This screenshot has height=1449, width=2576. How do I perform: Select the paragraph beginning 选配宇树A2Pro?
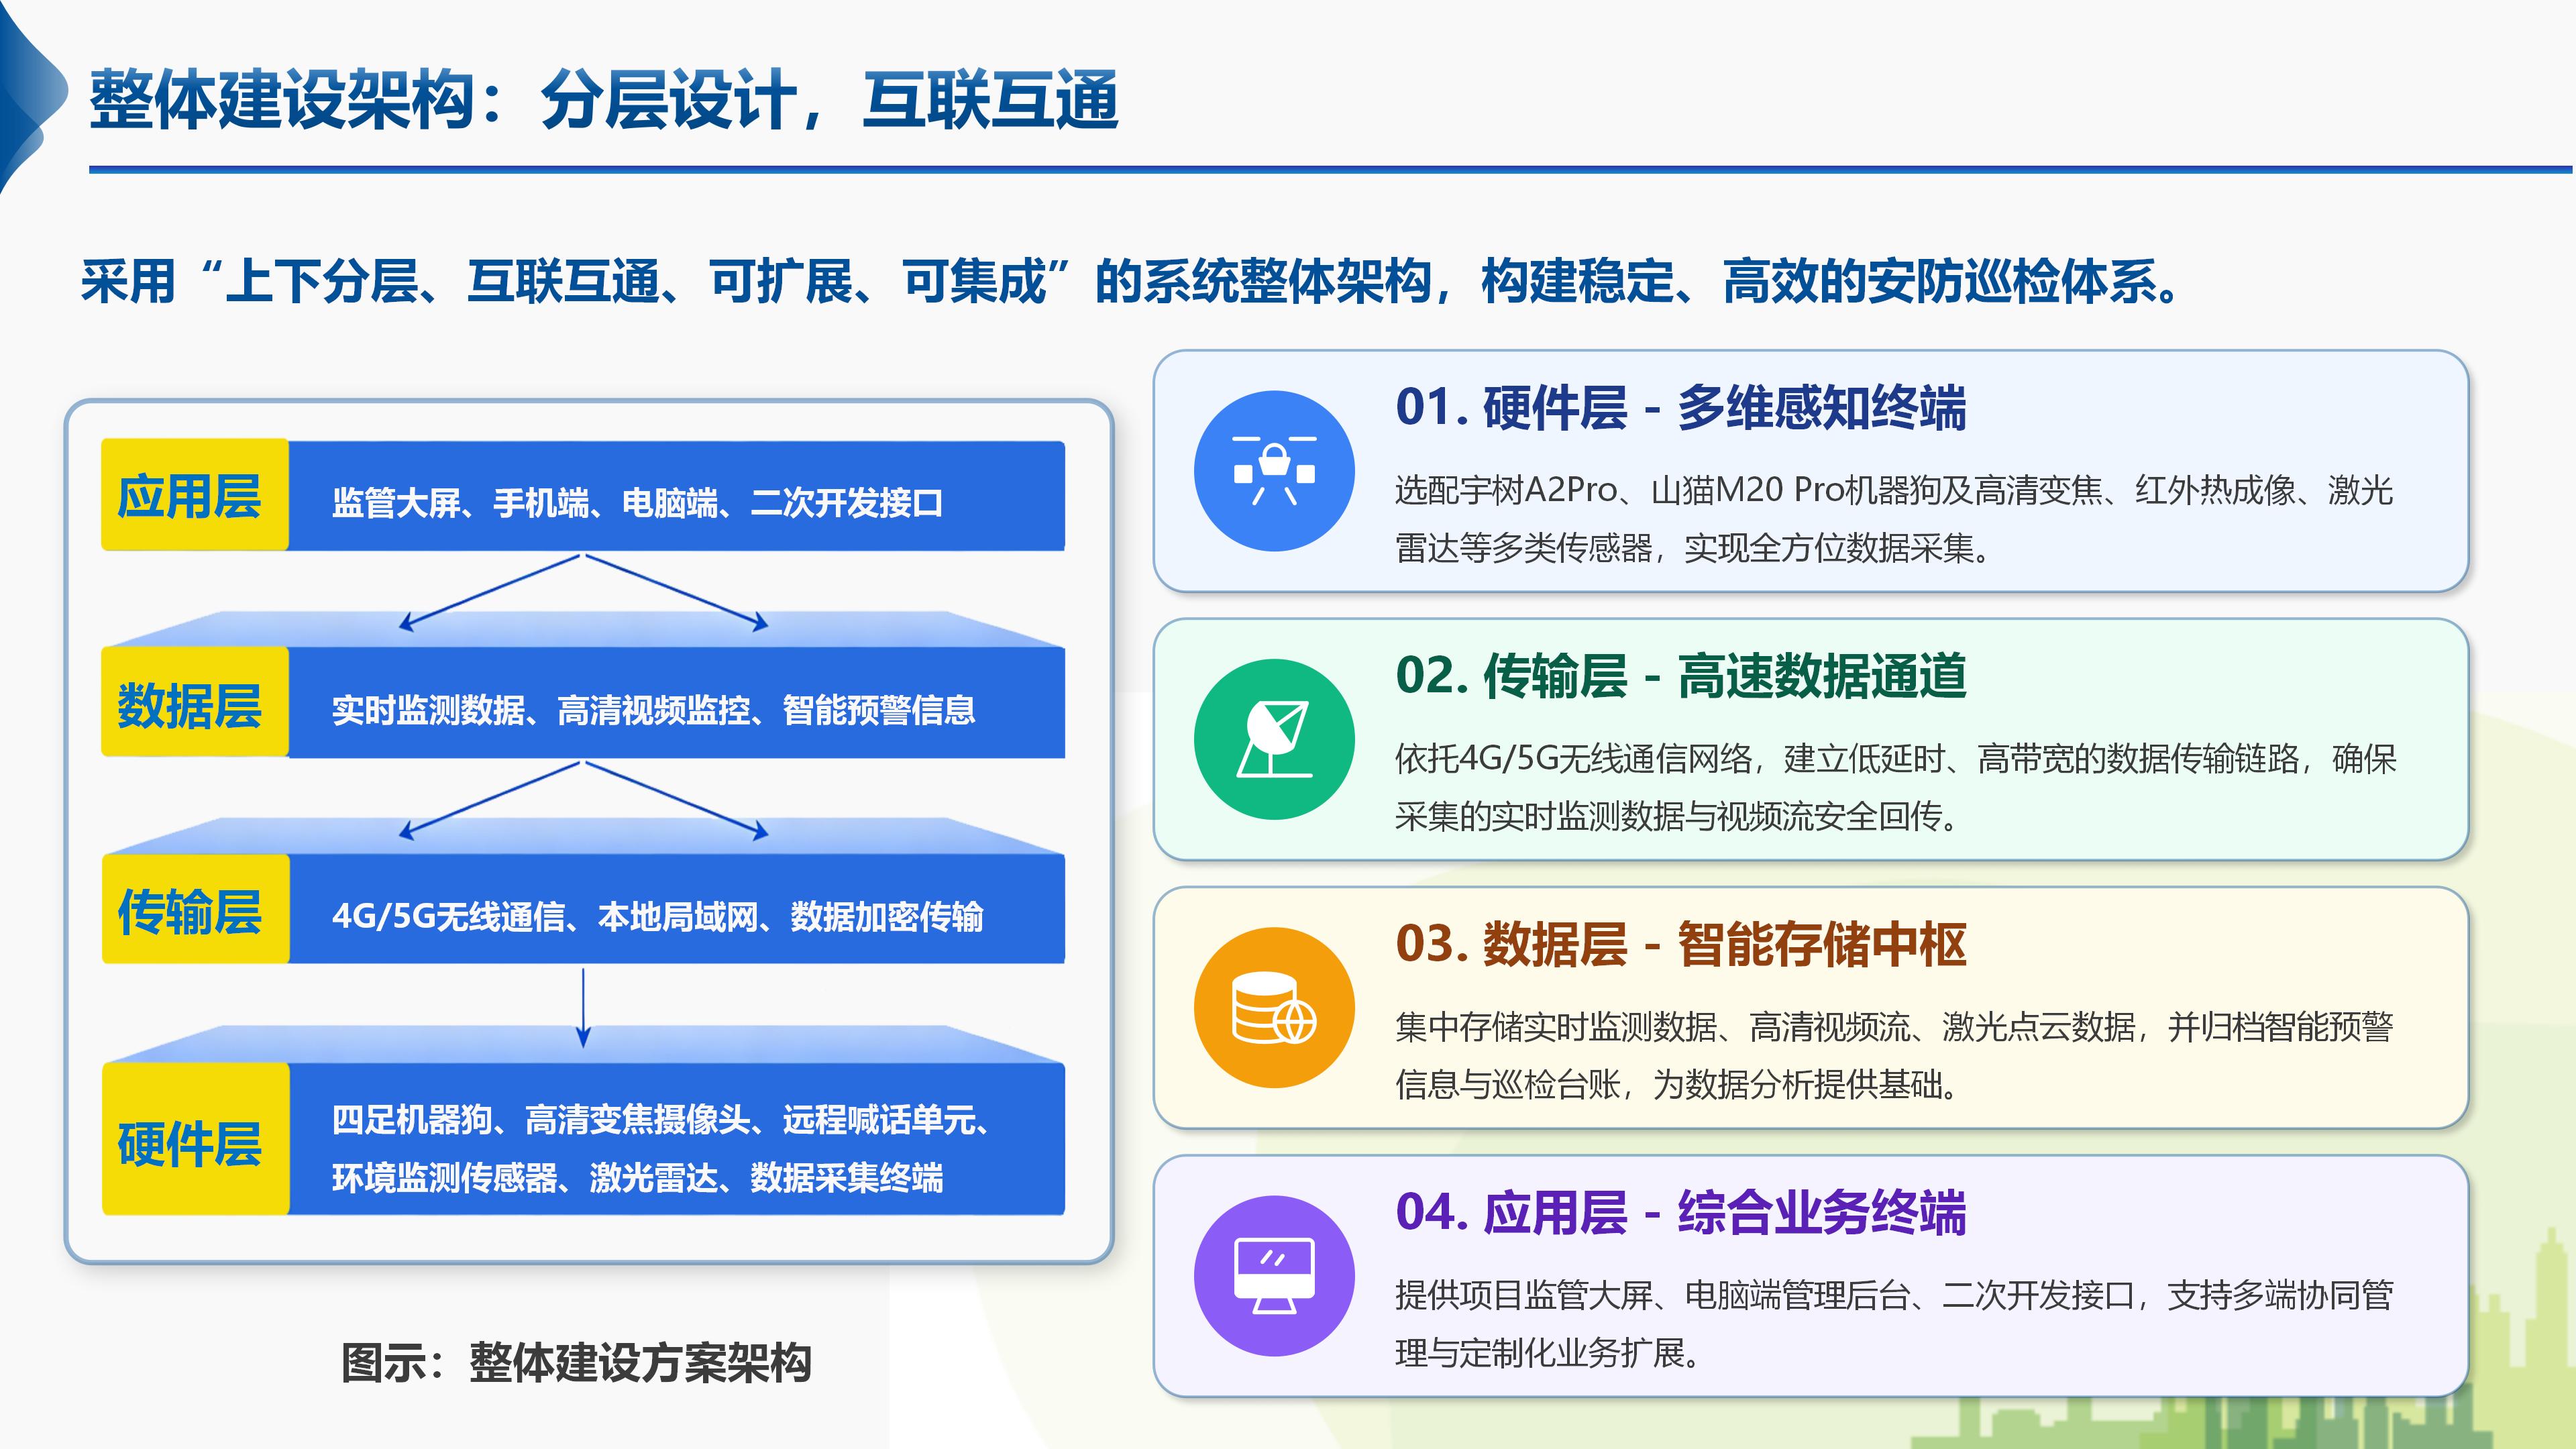point(1894,519)
